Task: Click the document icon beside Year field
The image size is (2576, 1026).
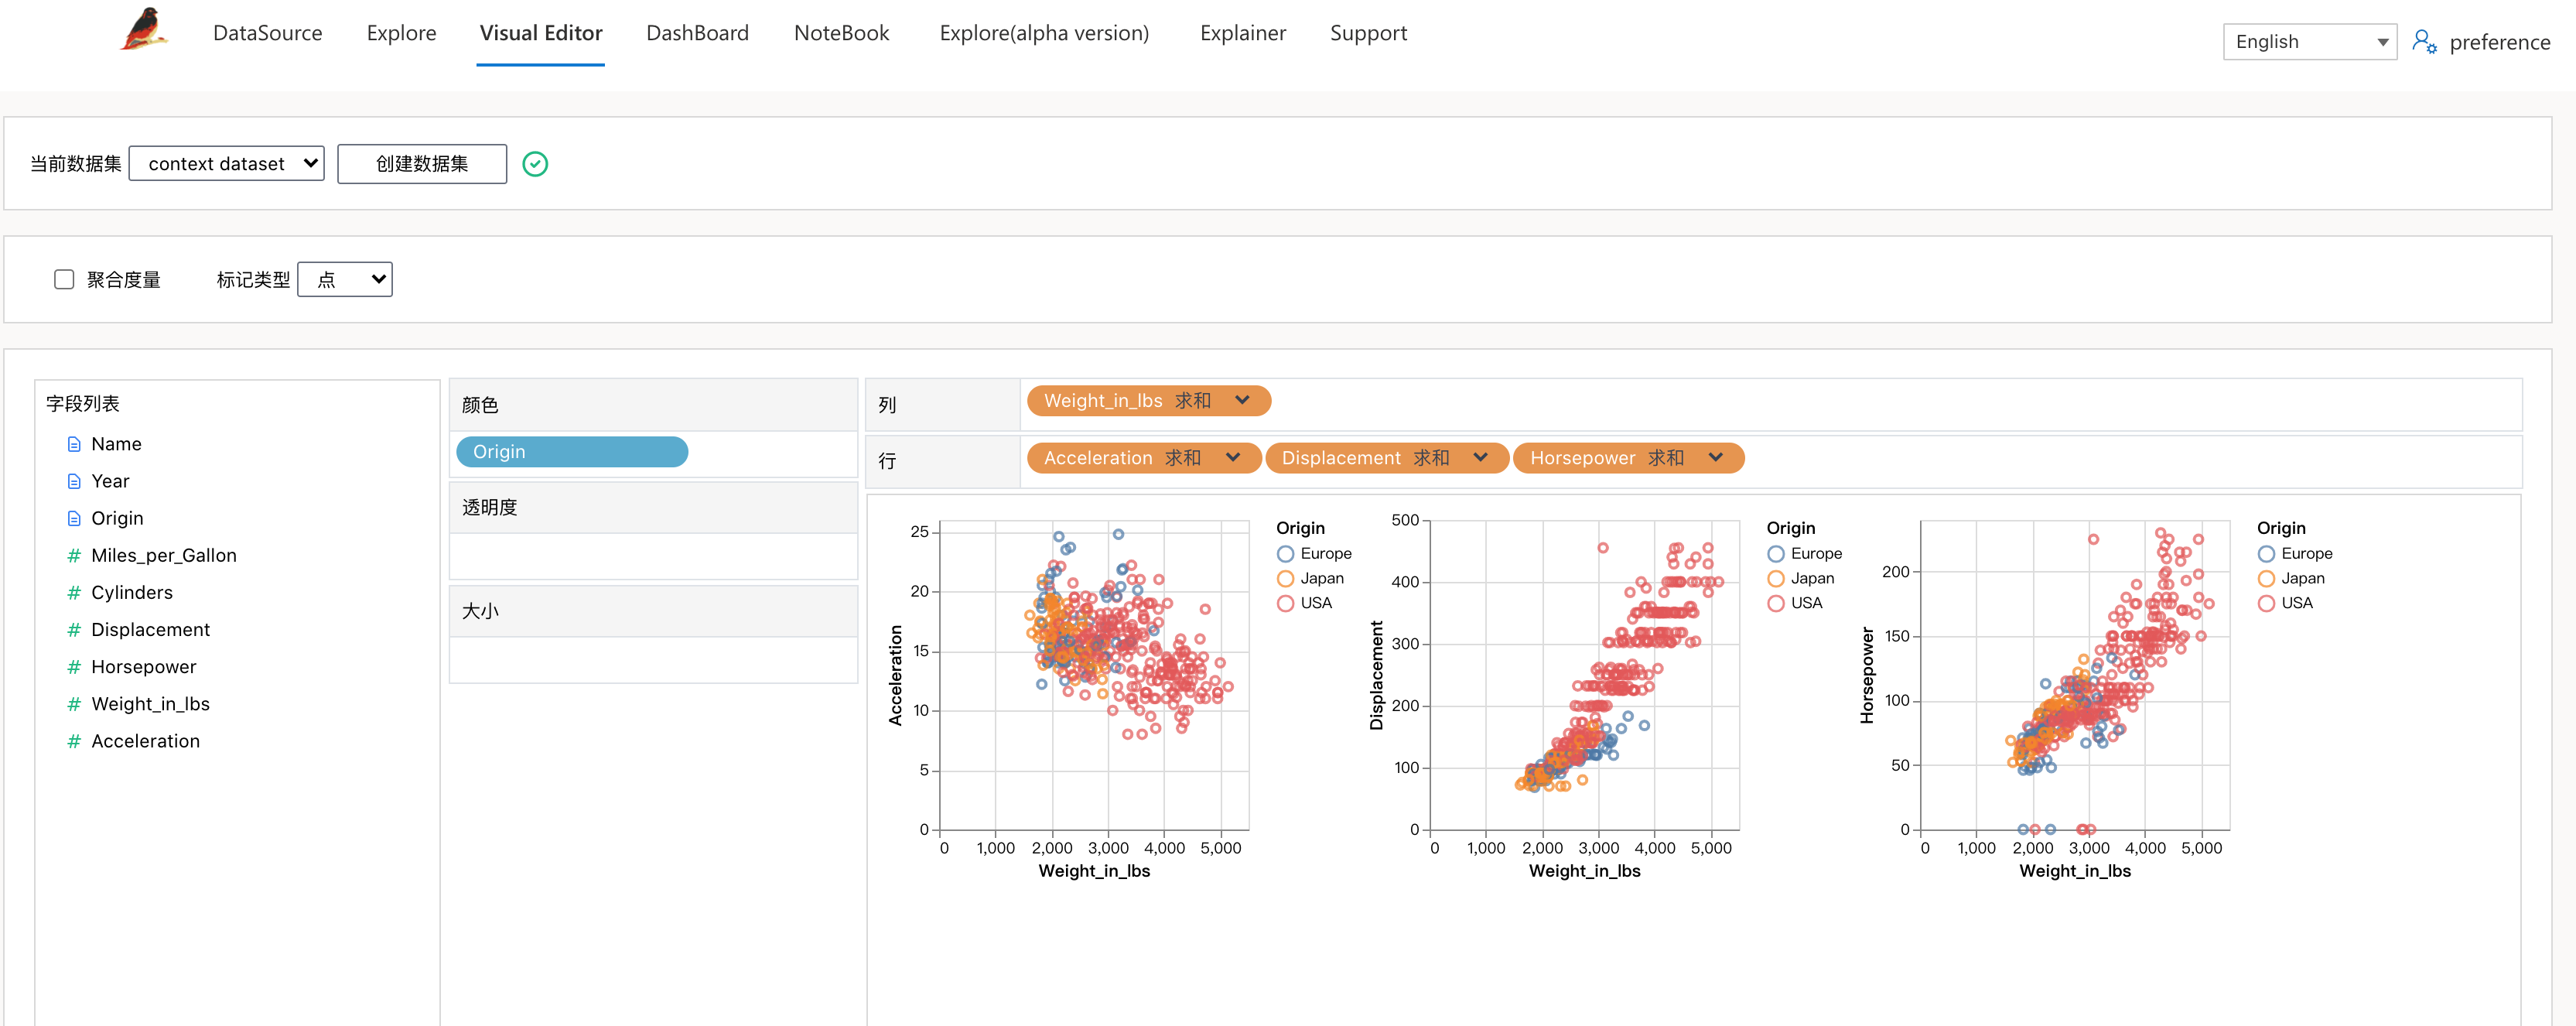Action: click(x=74, y=481)
